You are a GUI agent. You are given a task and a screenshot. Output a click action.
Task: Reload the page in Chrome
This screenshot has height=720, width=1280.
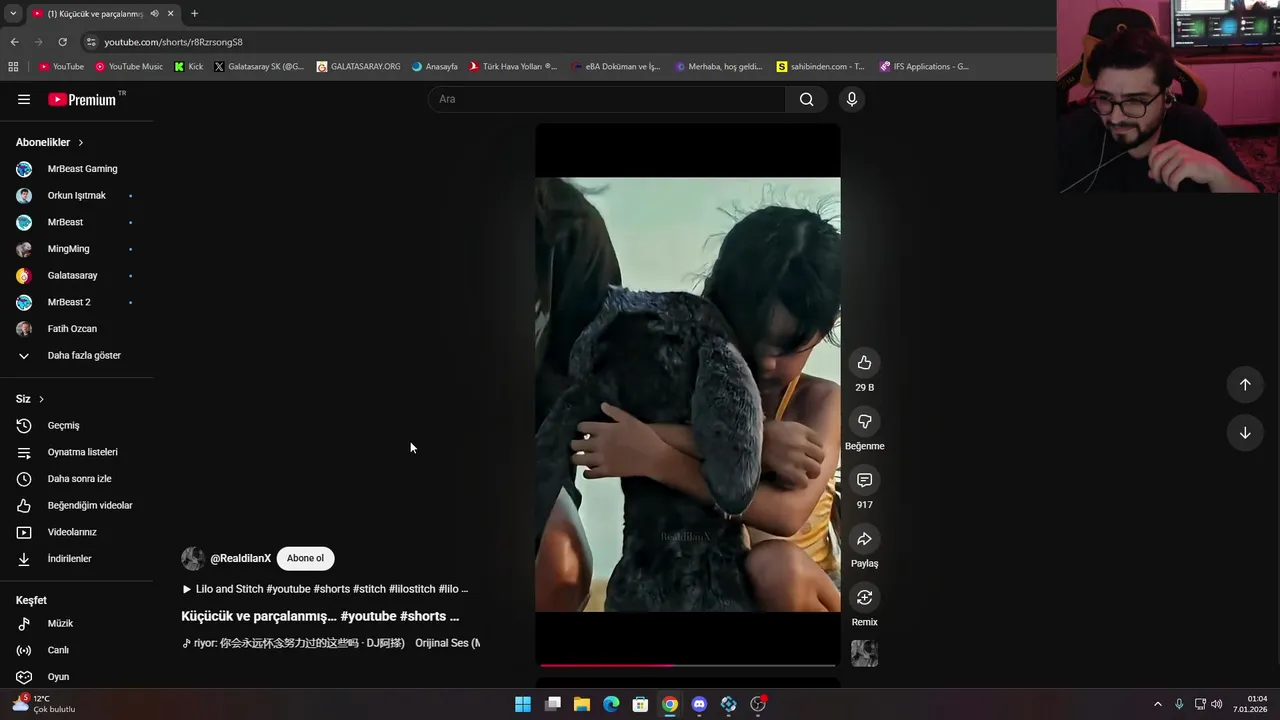(62, 42)
